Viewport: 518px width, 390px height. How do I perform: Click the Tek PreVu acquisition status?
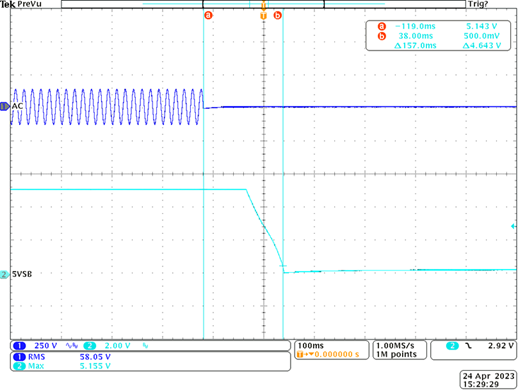coord(21,4)
